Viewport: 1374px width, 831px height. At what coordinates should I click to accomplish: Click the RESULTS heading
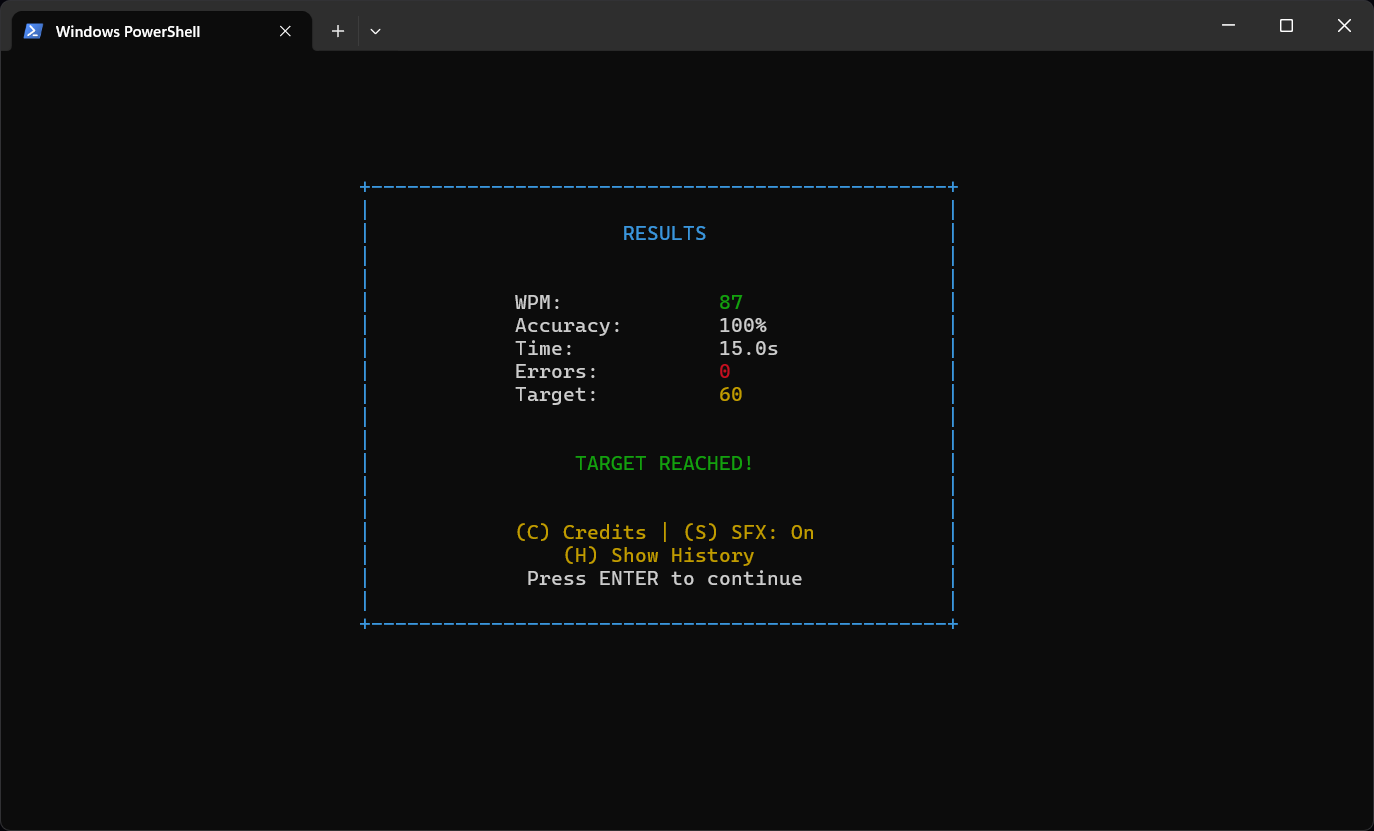pyautogui.click(x=665, y=233)
